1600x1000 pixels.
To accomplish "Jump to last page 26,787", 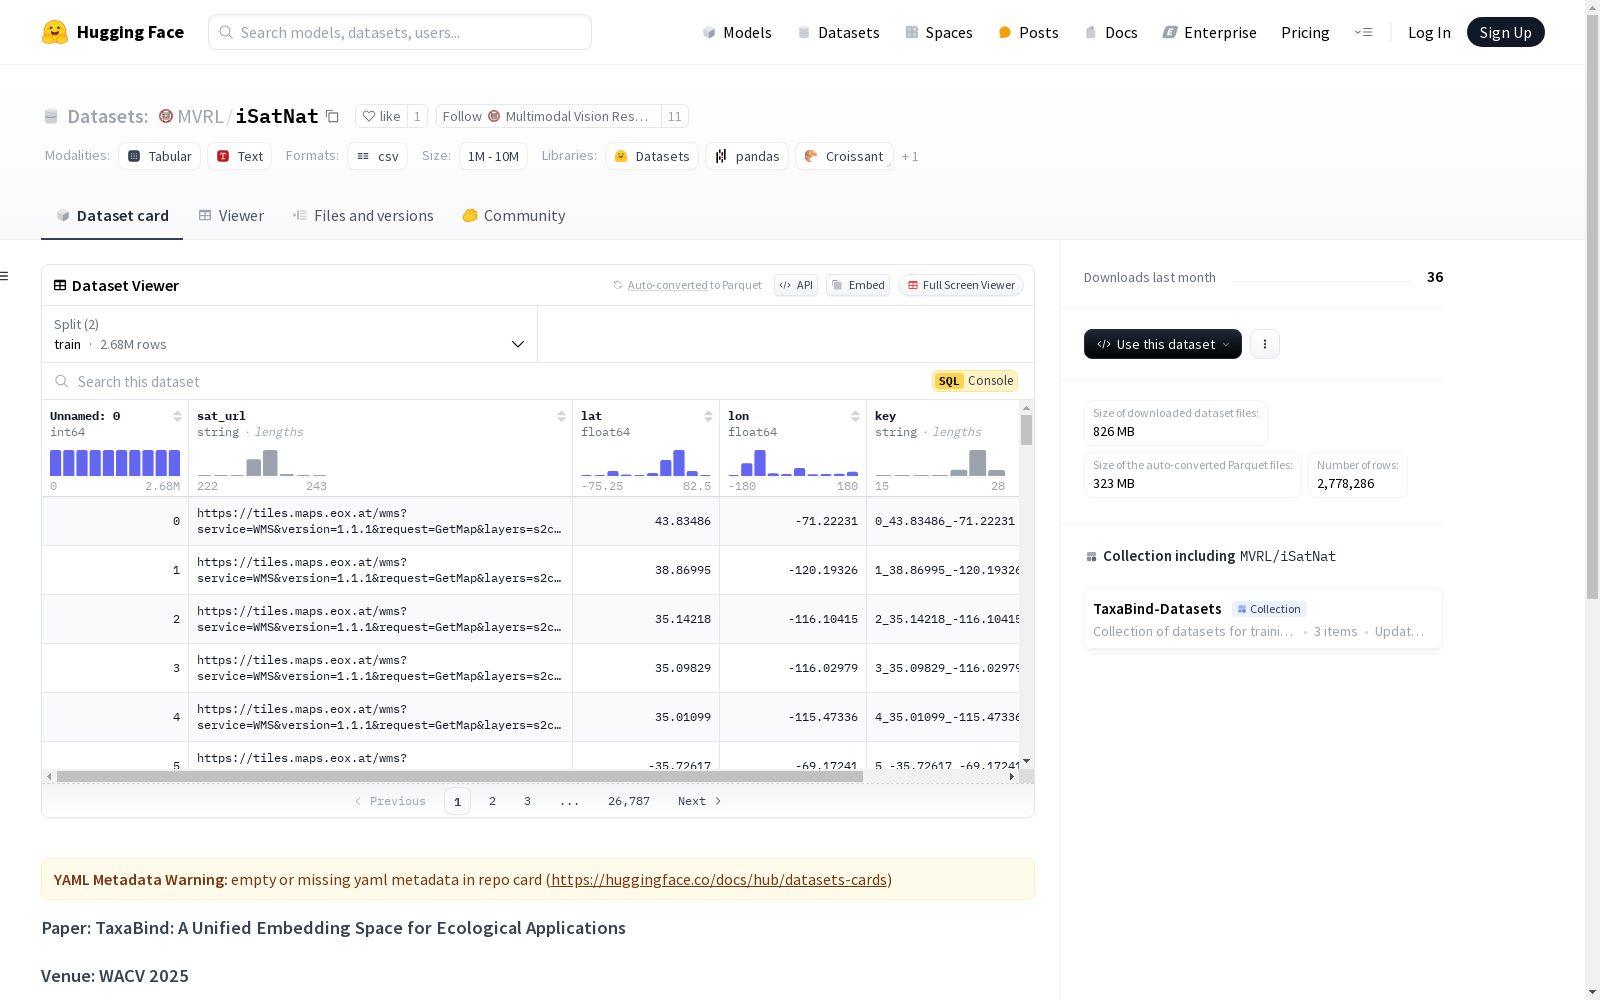I will [x=629, y=801].
